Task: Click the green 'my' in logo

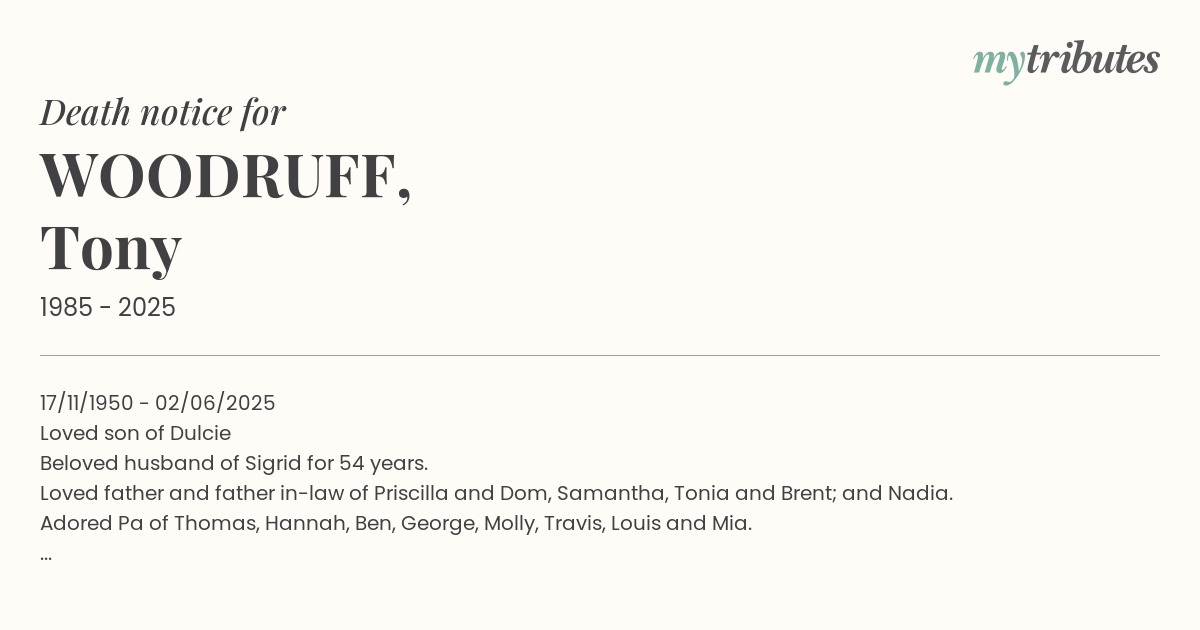Action: click(x=999, y=65)
